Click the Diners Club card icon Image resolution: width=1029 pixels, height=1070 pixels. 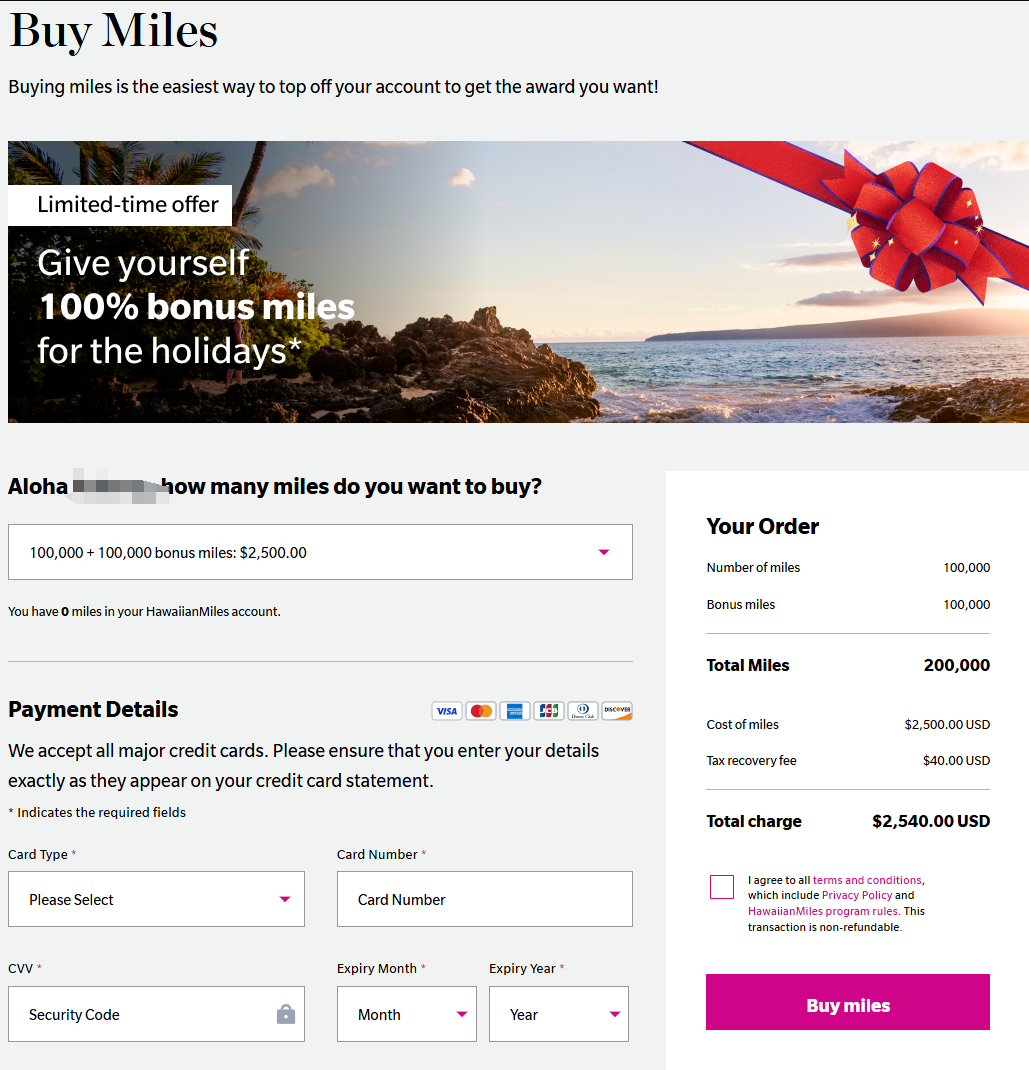pyautogui.click(x=583, y=711)
